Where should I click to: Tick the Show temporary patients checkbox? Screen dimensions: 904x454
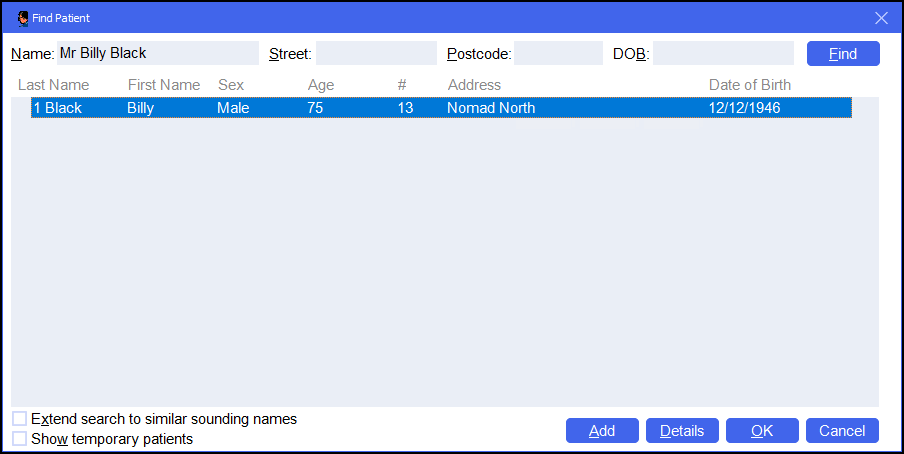click(20, 438)
